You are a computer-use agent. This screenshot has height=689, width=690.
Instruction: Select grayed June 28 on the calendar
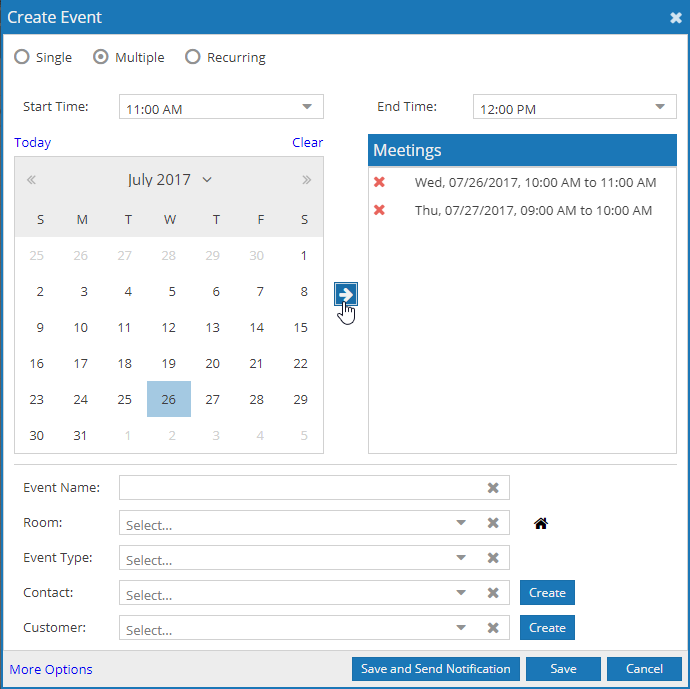[169, 255]
